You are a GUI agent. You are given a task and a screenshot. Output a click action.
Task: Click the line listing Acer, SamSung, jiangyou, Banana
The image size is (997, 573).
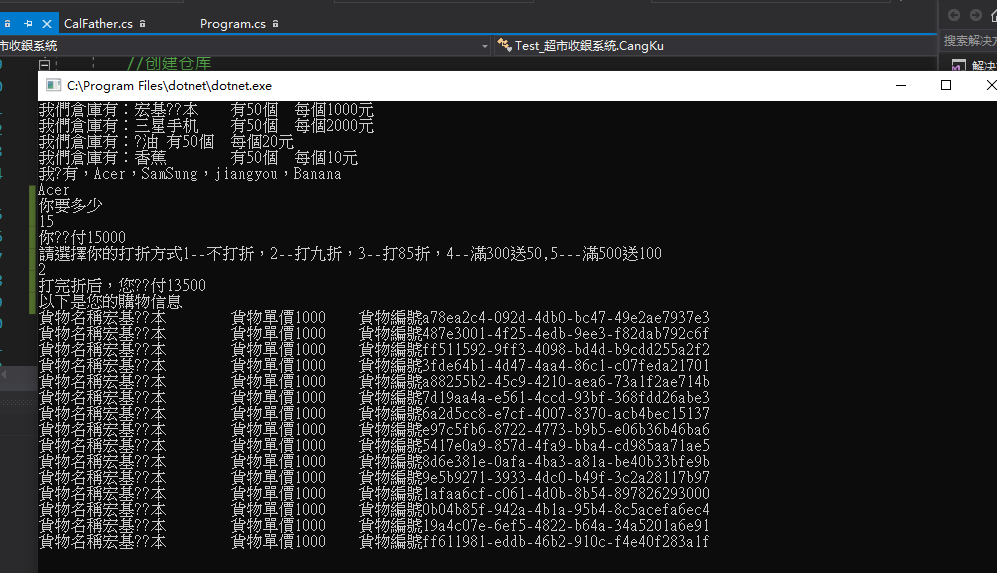tap(190, 174)
